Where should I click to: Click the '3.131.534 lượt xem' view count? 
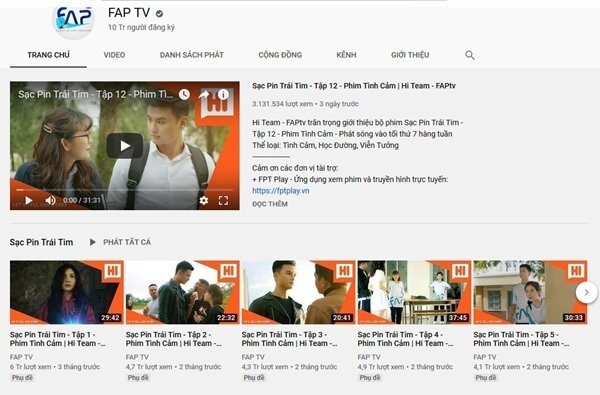282,104
